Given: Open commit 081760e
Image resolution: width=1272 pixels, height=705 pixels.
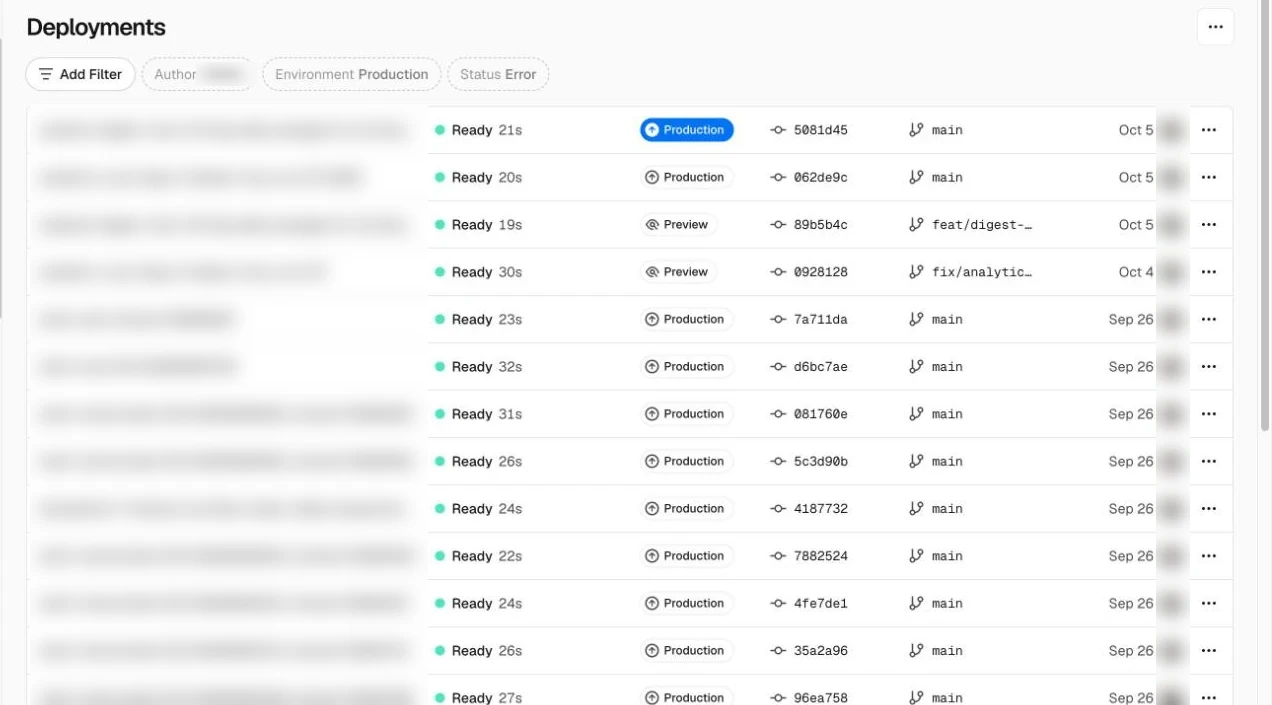Looking at the screenshot, I should [x=820, y=414].
